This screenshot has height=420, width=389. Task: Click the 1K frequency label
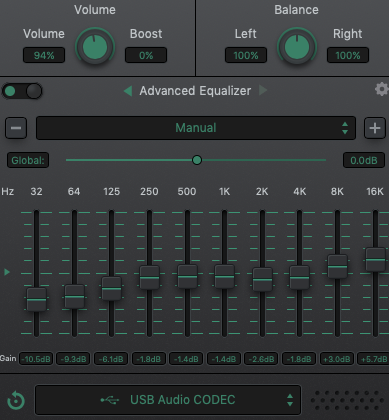[x=224, y=191]
